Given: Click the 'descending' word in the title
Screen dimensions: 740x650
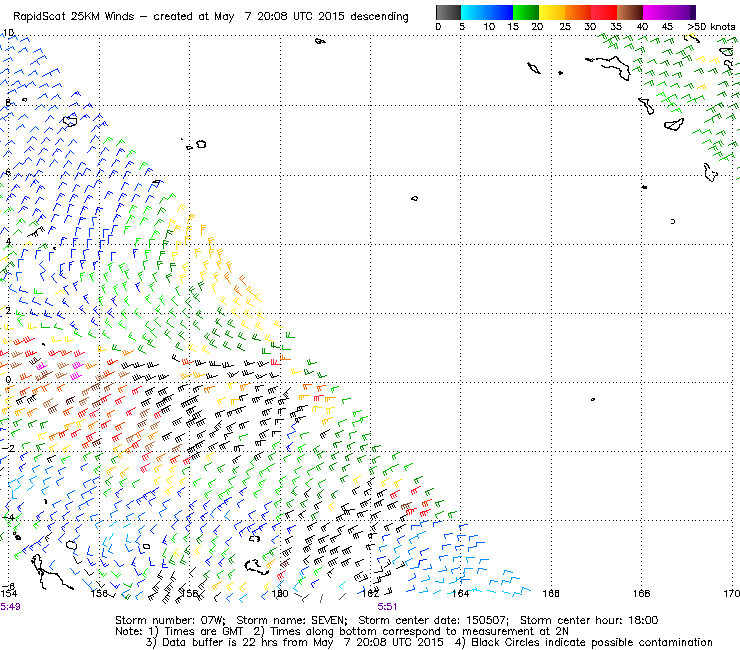Looking at the screenshot, I should [x=379, y=17].
